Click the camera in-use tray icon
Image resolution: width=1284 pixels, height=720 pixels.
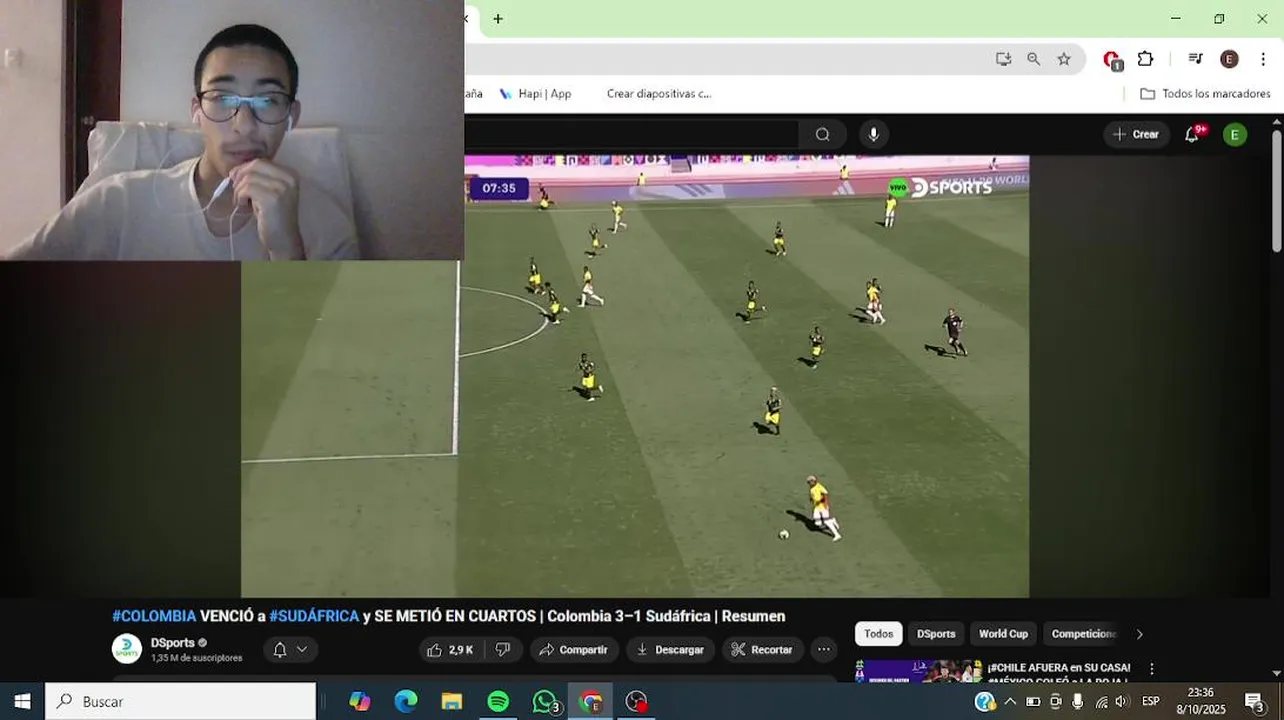(1056, 702)
